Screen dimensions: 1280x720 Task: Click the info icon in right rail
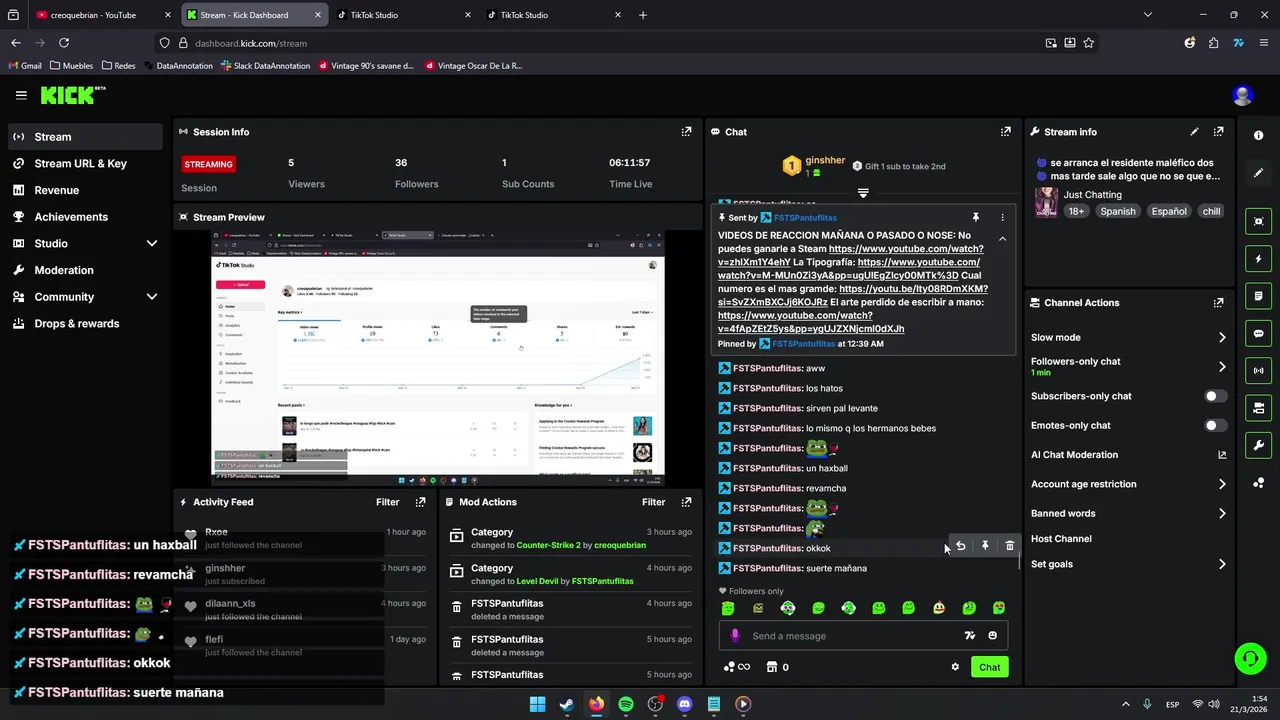[1258, 135]
